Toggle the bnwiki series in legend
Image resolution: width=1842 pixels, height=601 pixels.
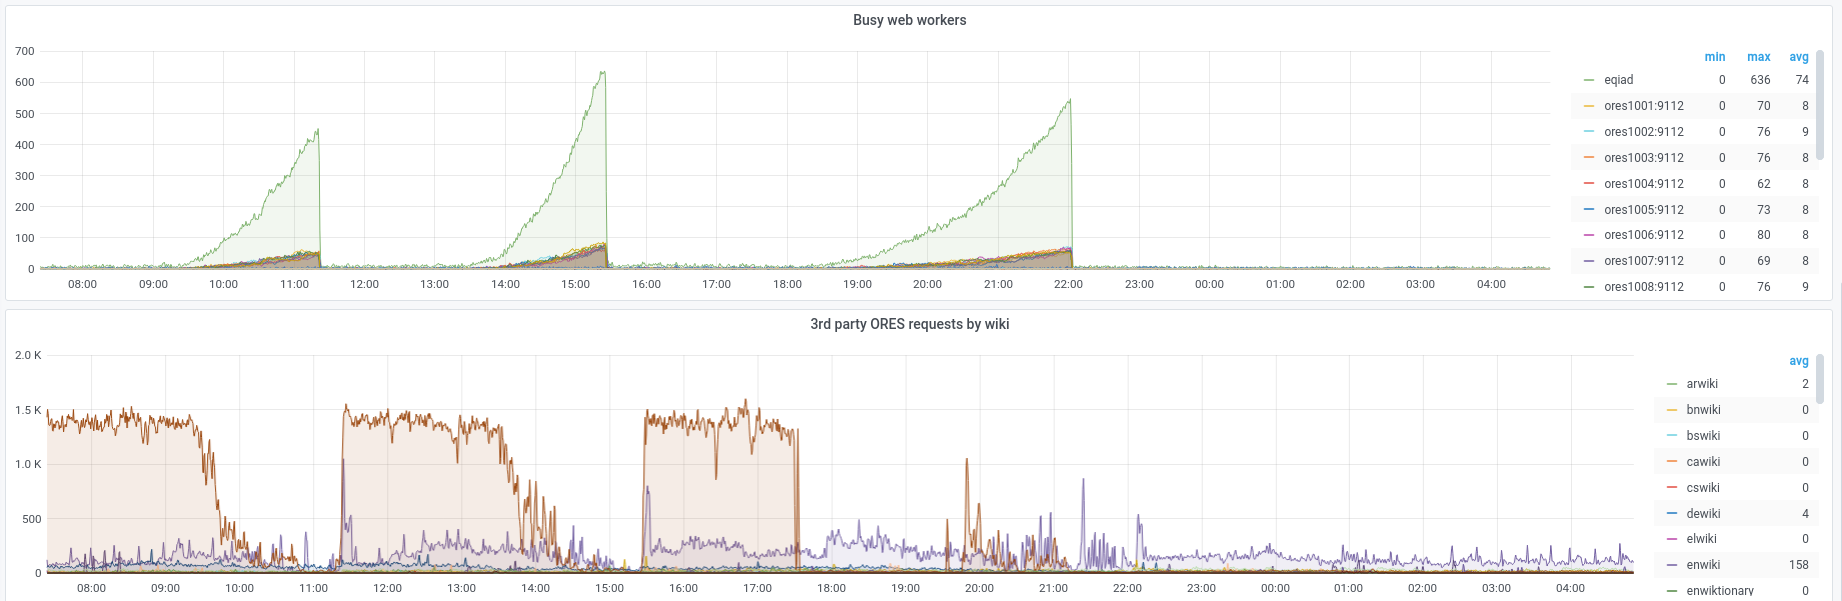tap(1703, 410)
